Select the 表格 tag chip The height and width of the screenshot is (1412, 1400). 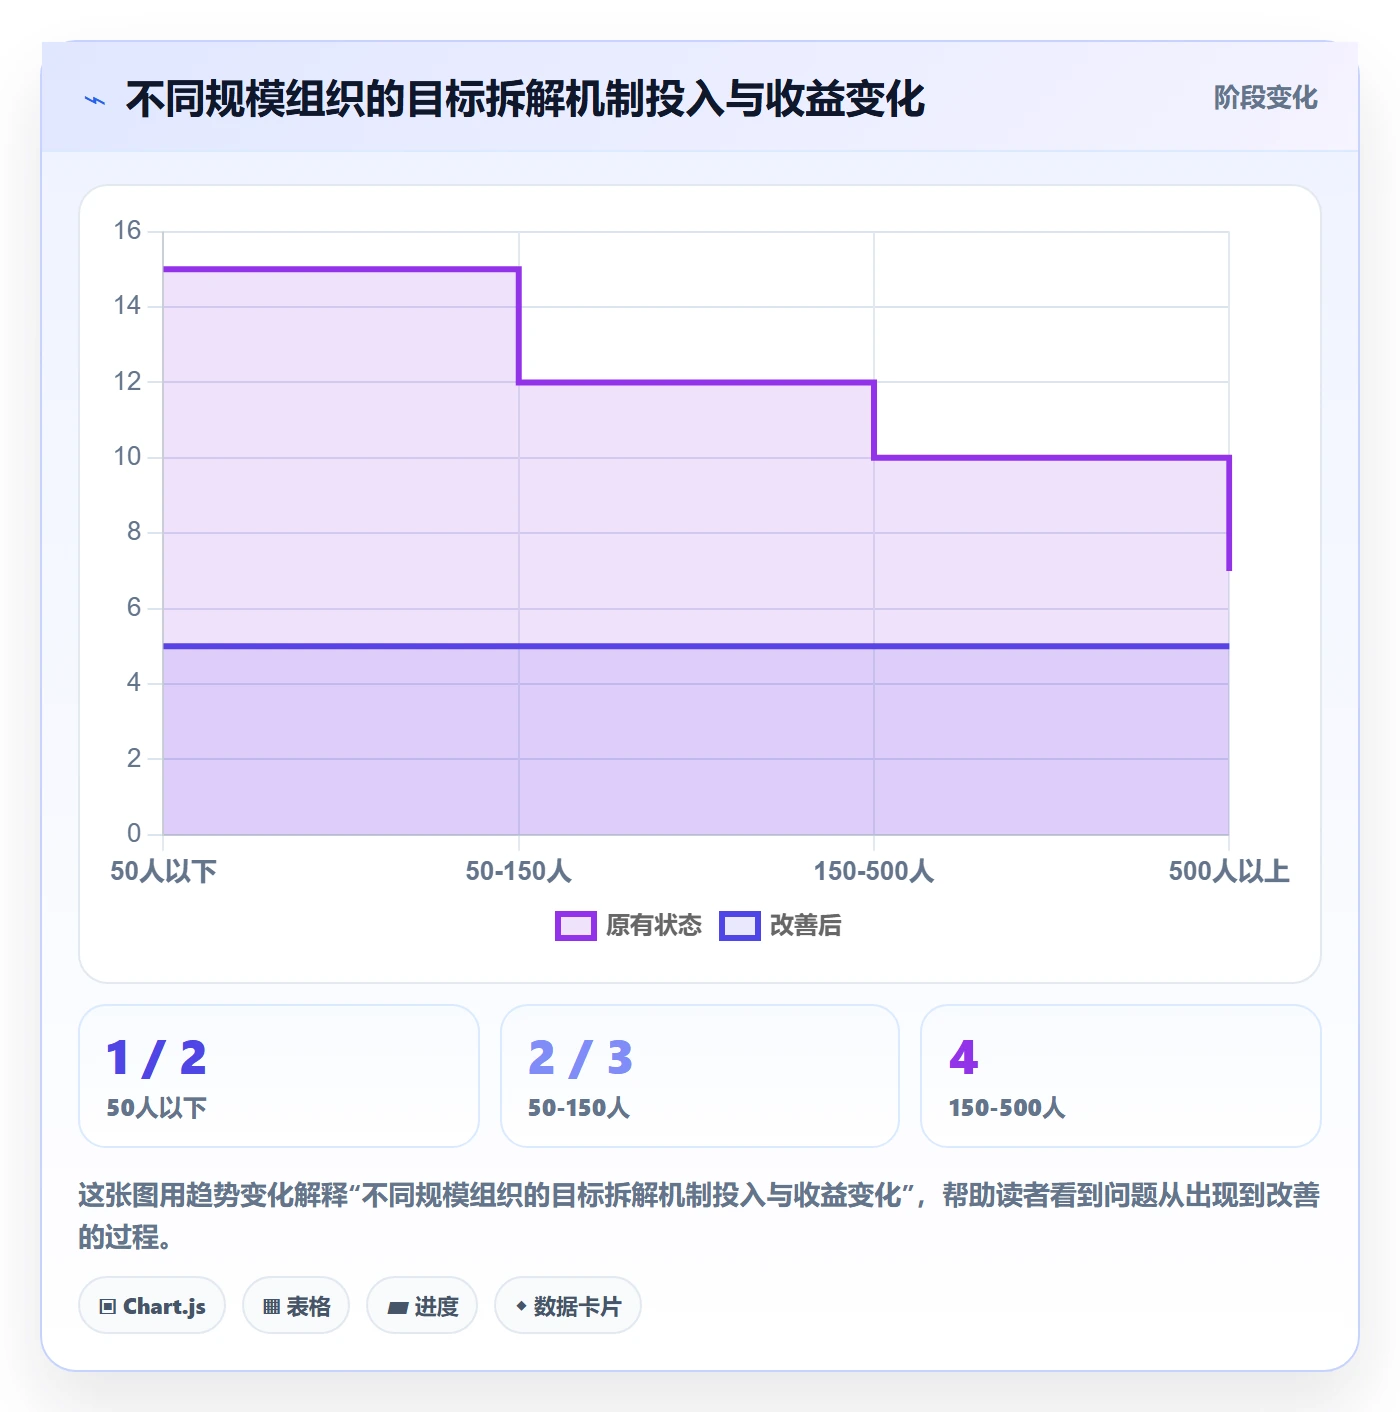296,1305
